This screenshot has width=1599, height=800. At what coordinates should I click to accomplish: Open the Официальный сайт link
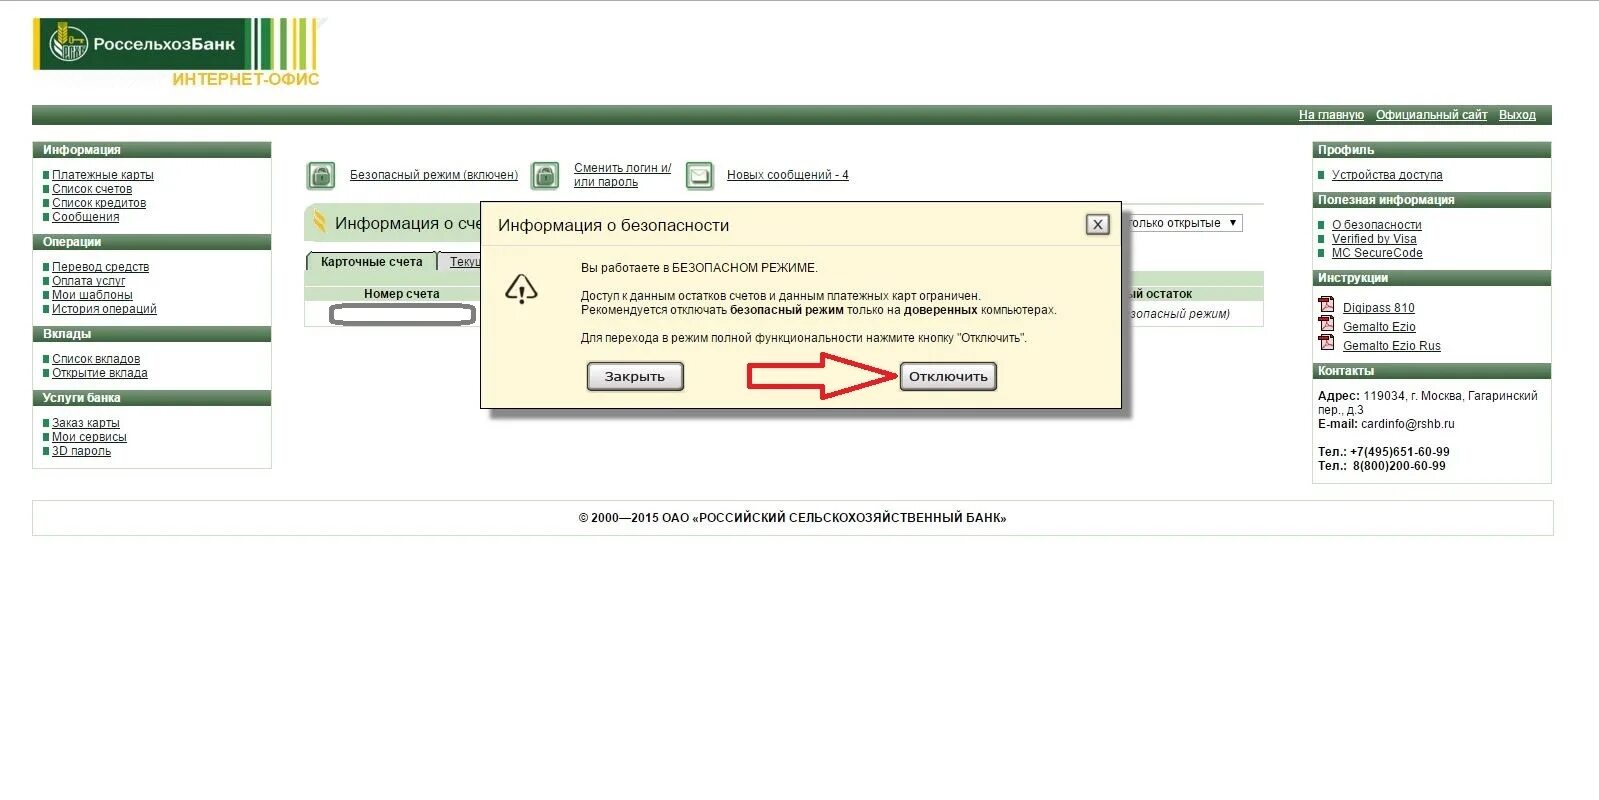click(x=1431, y=115)
